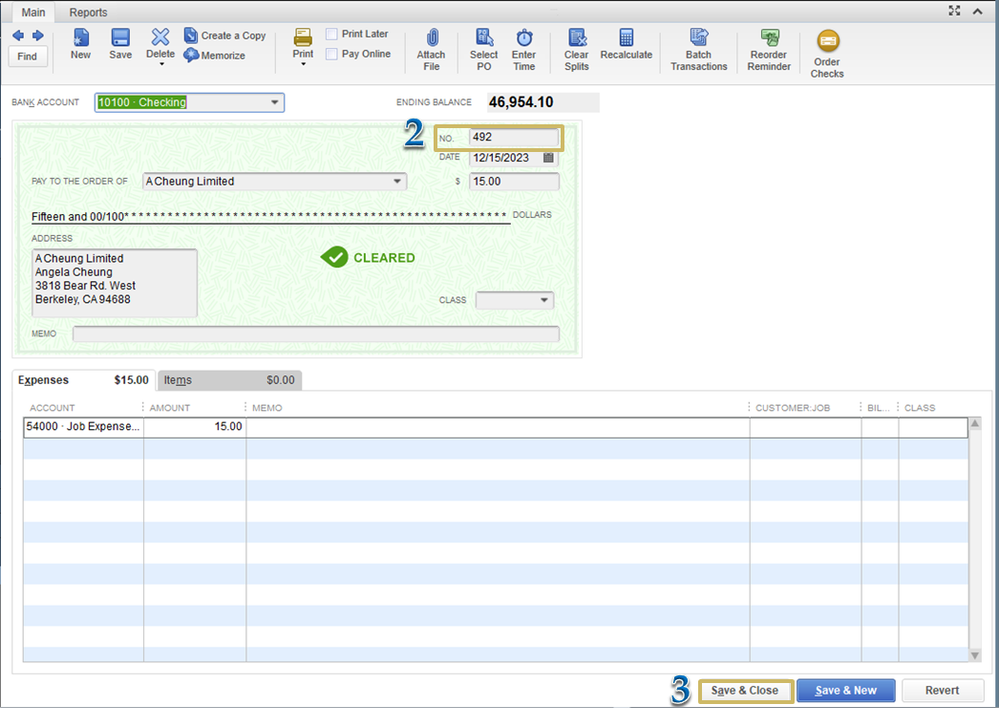Open the date calendar picker
999x708 pixels.
pyautogui.click(x=549, y=157)
